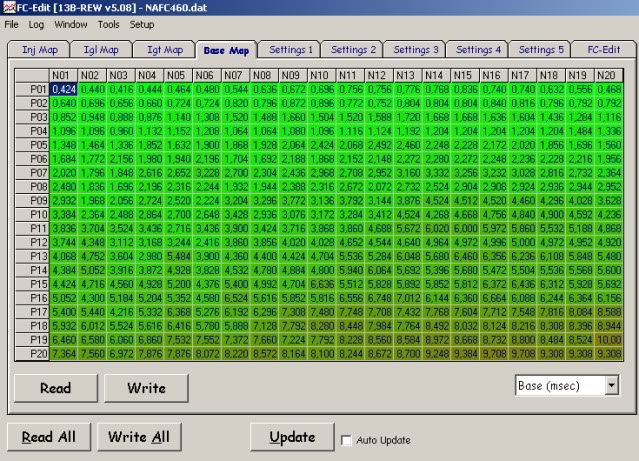Select the N10 column header

(322, 75)
